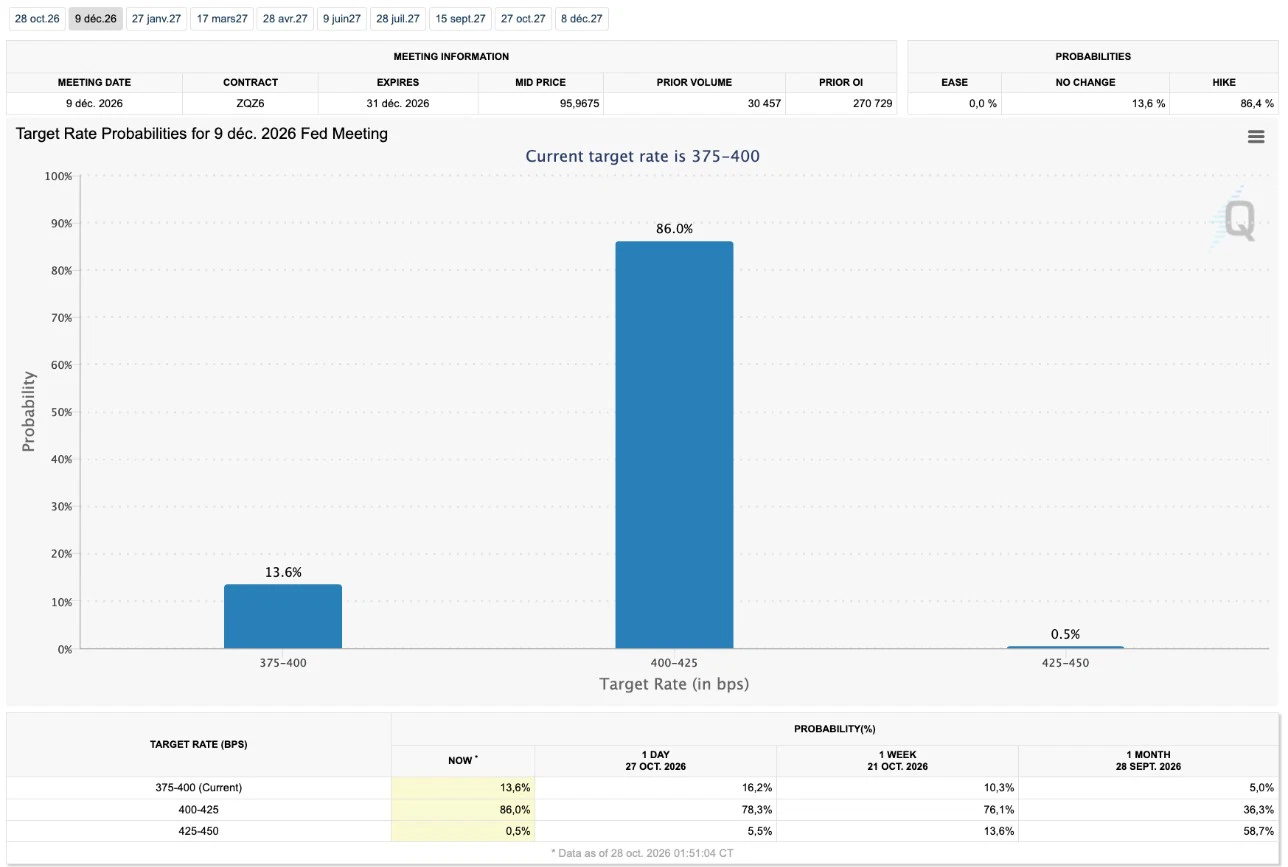The image size is (1288, 867).
Task: Click the 'Target Rate Probabilities' chart heading
Action: coord(202,133)
